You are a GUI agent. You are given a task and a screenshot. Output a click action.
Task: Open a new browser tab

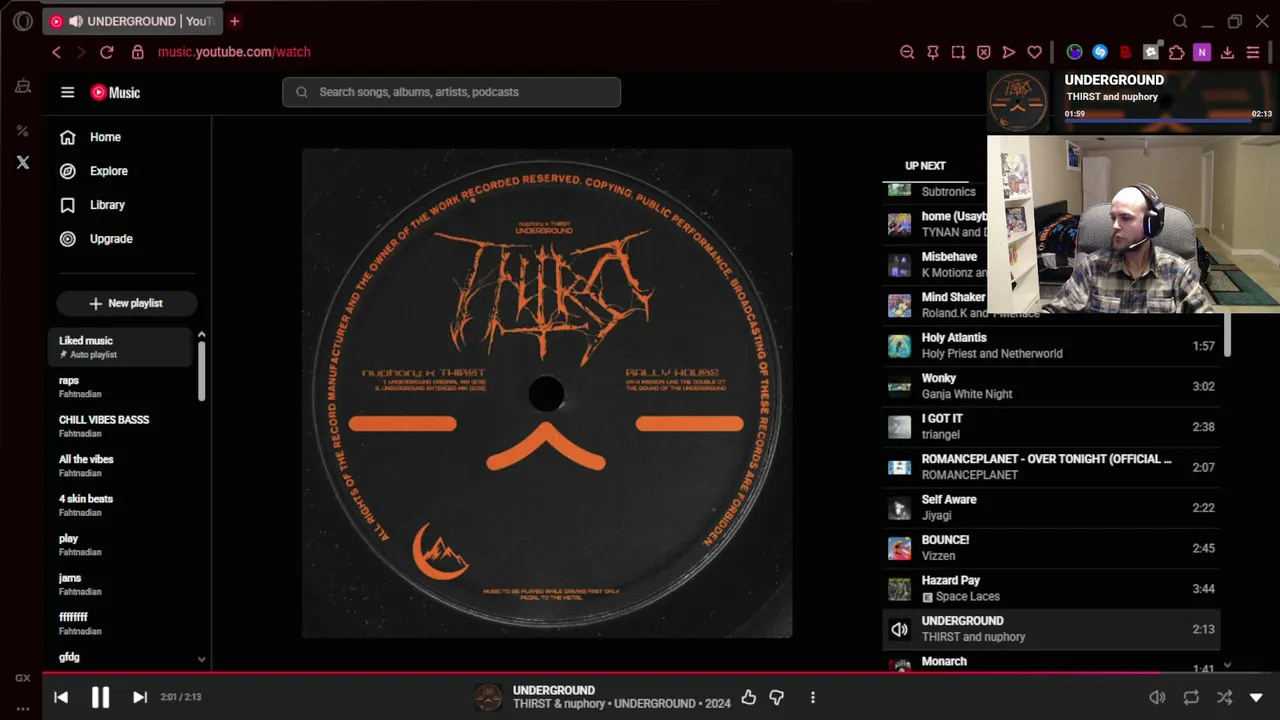[235, 21]
